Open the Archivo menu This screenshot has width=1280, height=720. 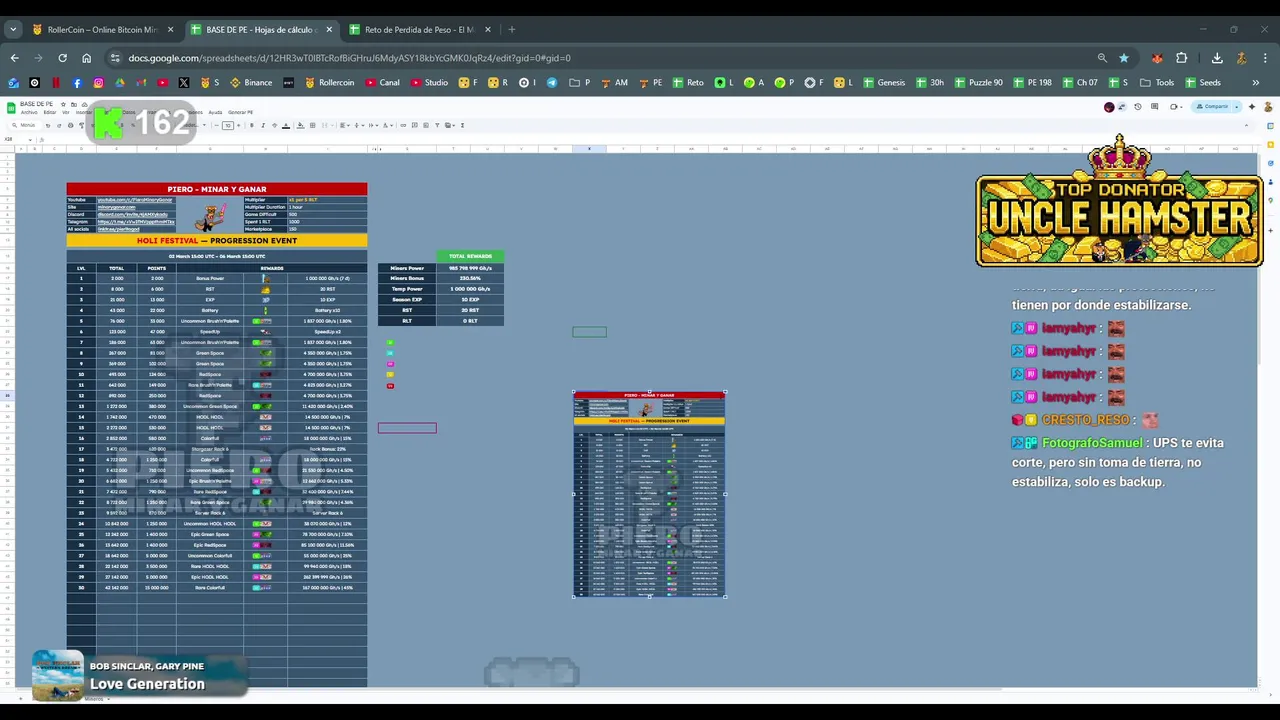29,112
